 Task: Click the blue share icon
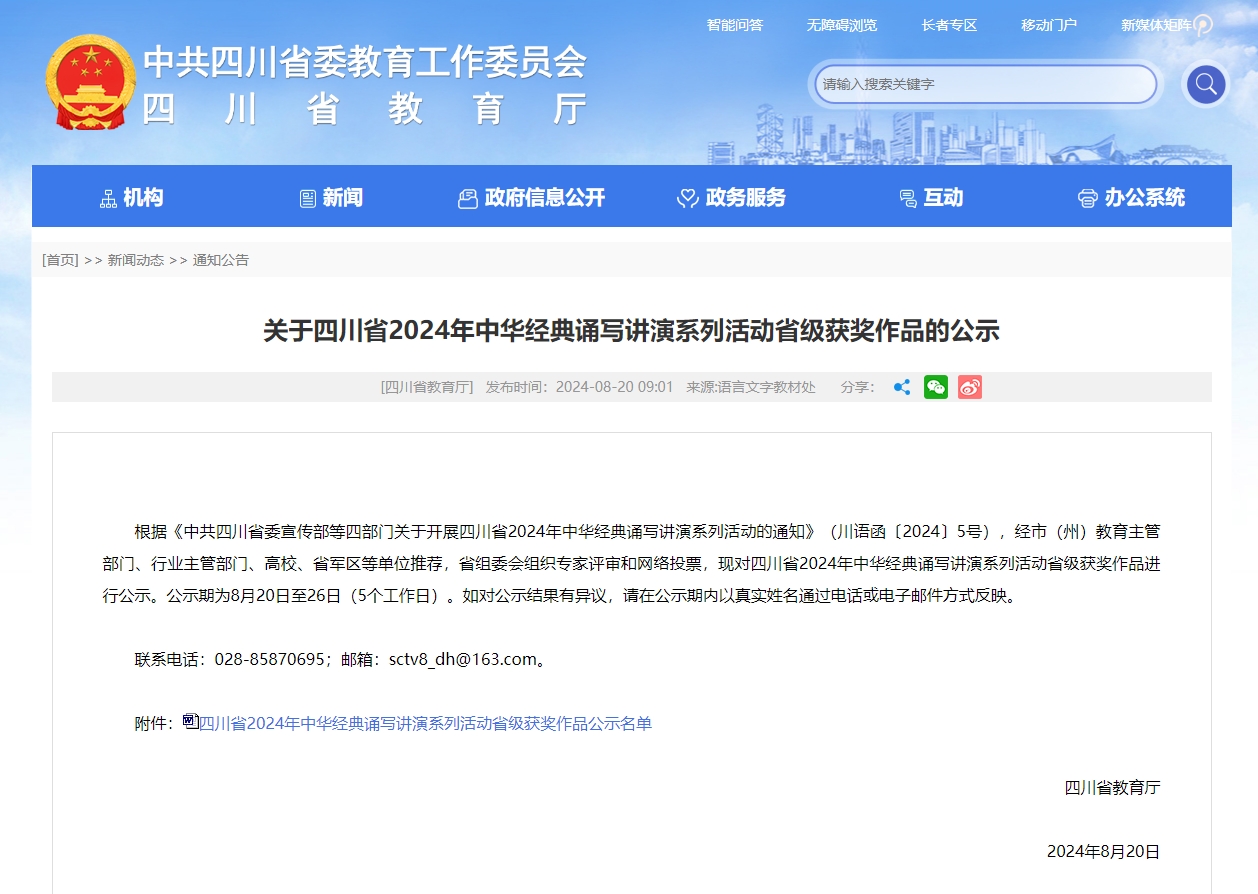point(901,387)
